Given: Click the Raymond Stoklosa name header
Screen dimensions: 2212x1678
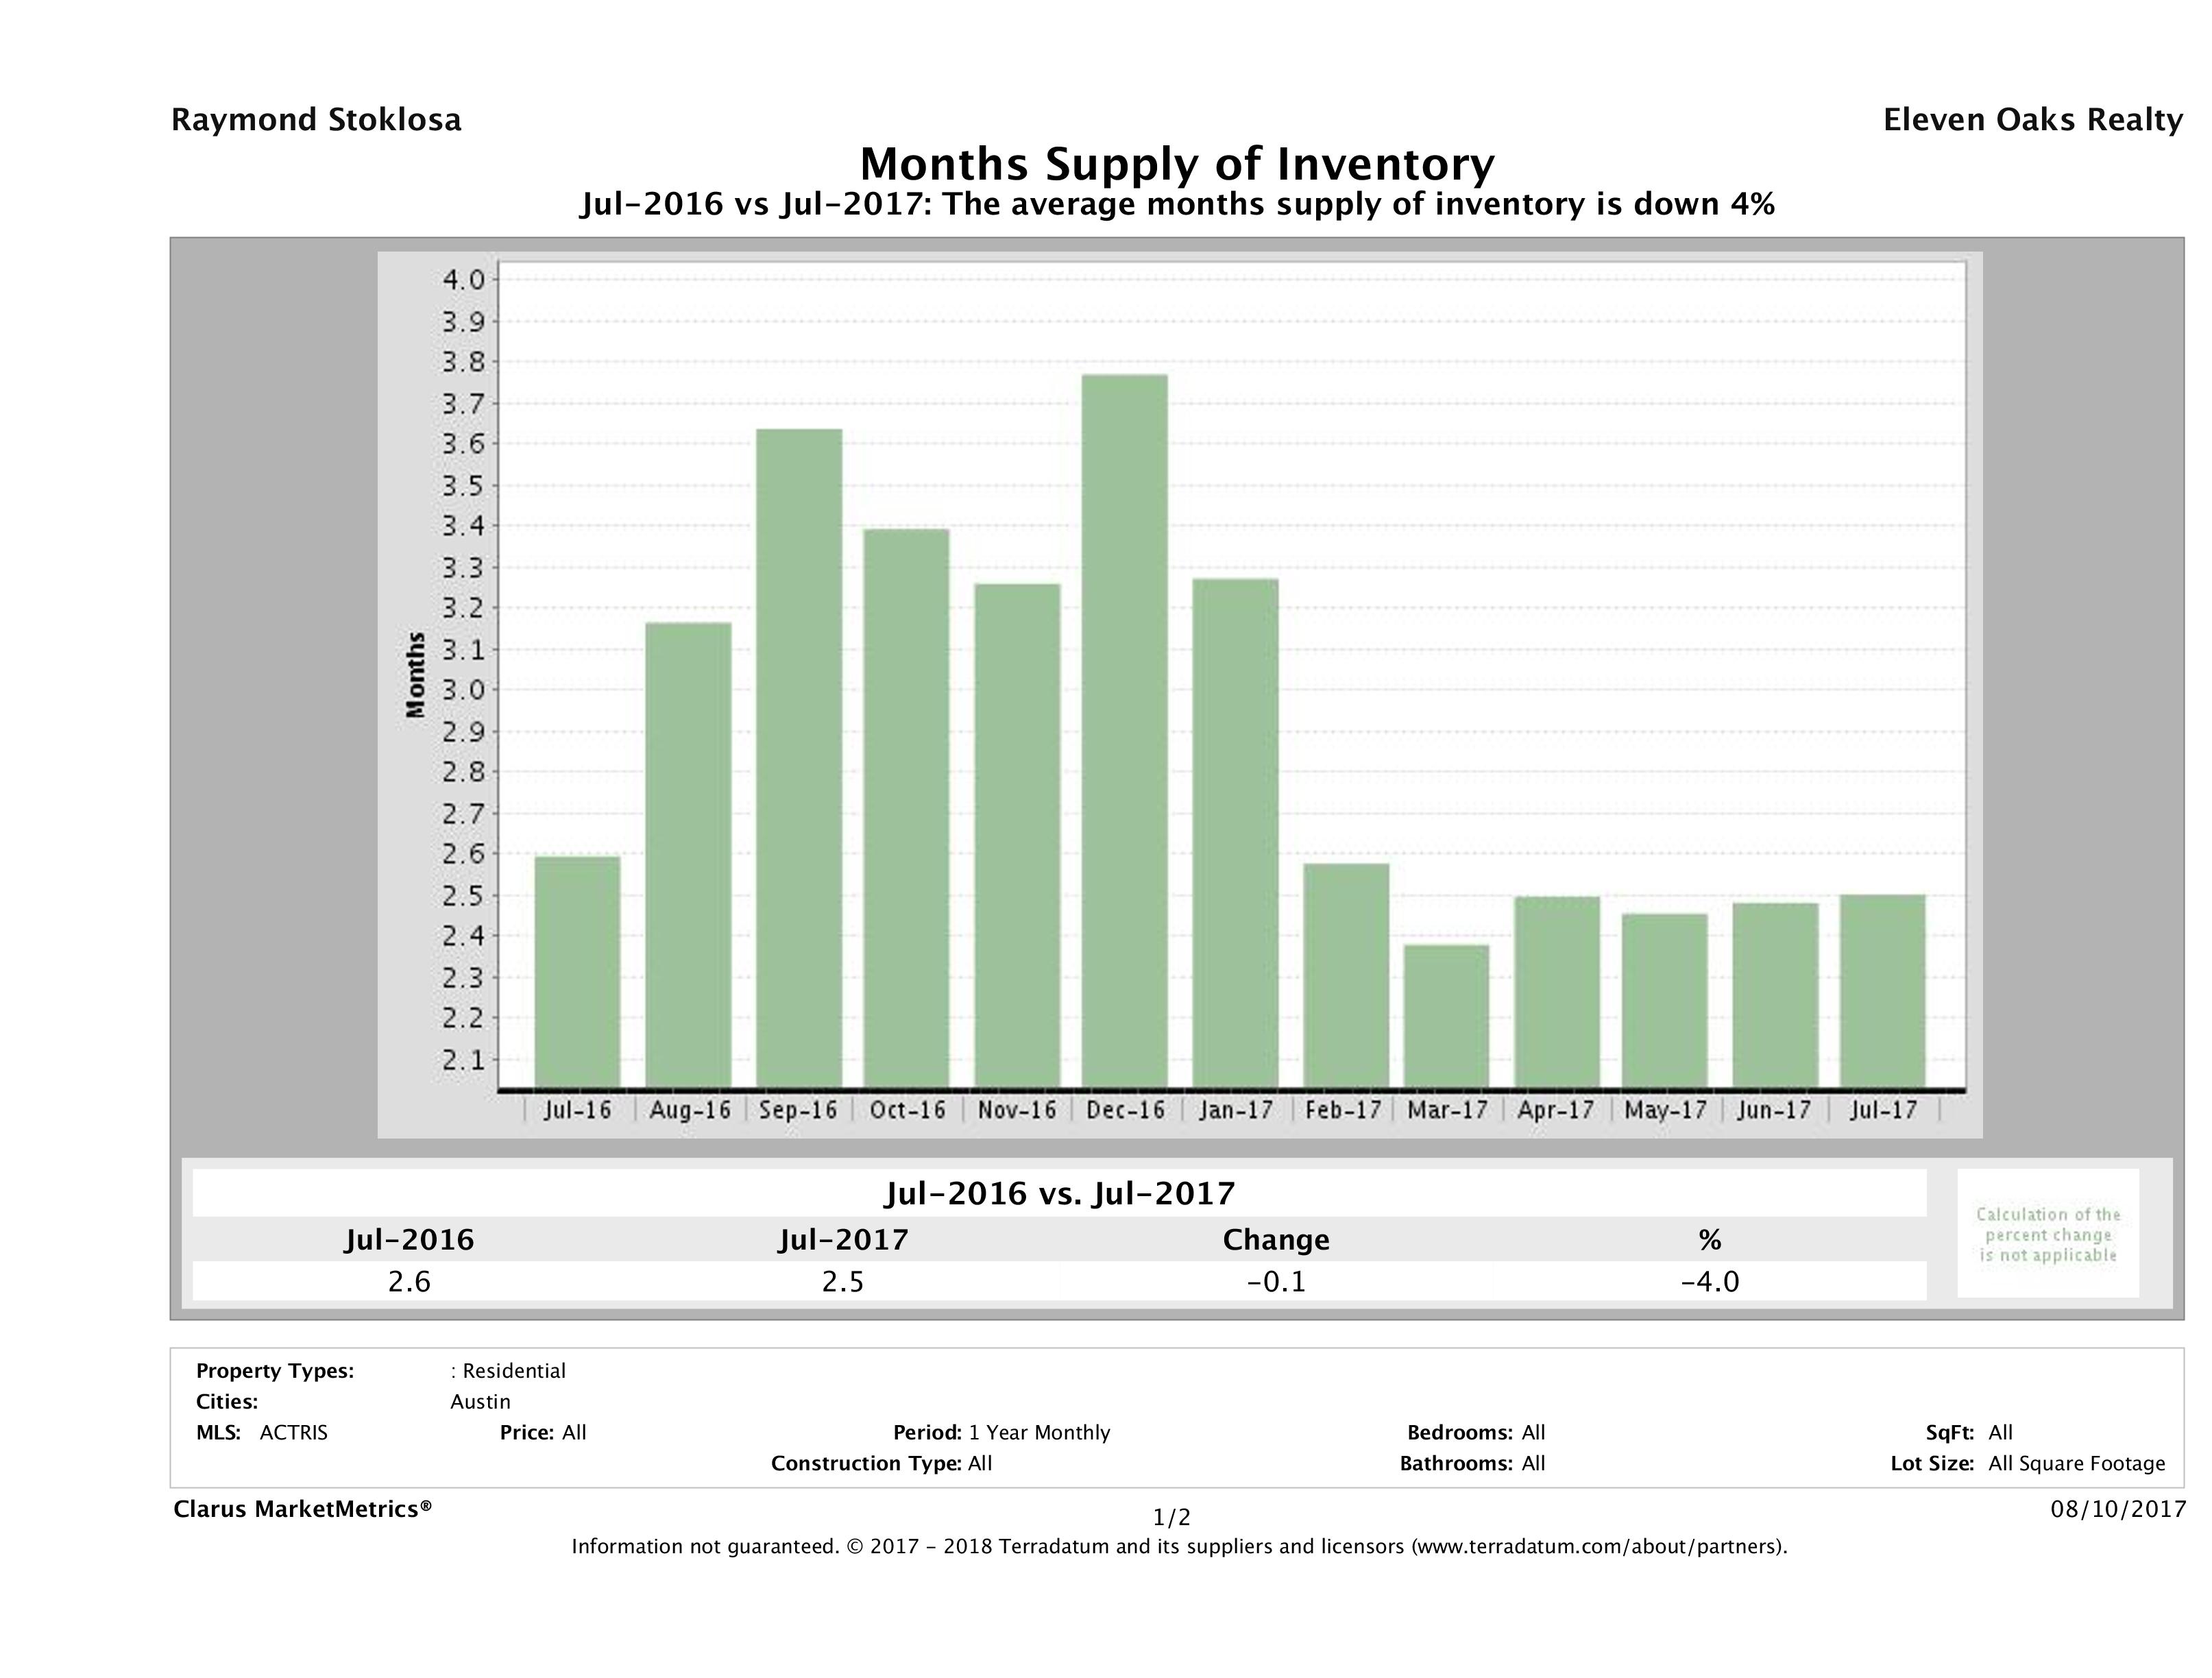Looking at the screenshot, I should pos(316,120).
